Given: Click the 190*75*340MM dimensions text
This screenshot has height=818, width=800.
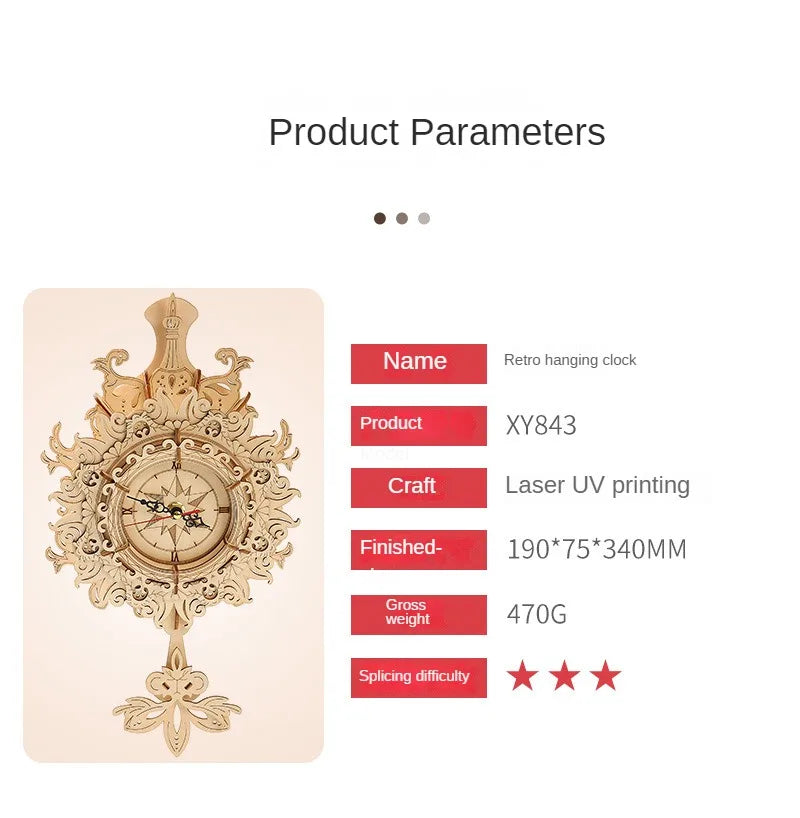Looking at the screenshot, I should point(596,549).
